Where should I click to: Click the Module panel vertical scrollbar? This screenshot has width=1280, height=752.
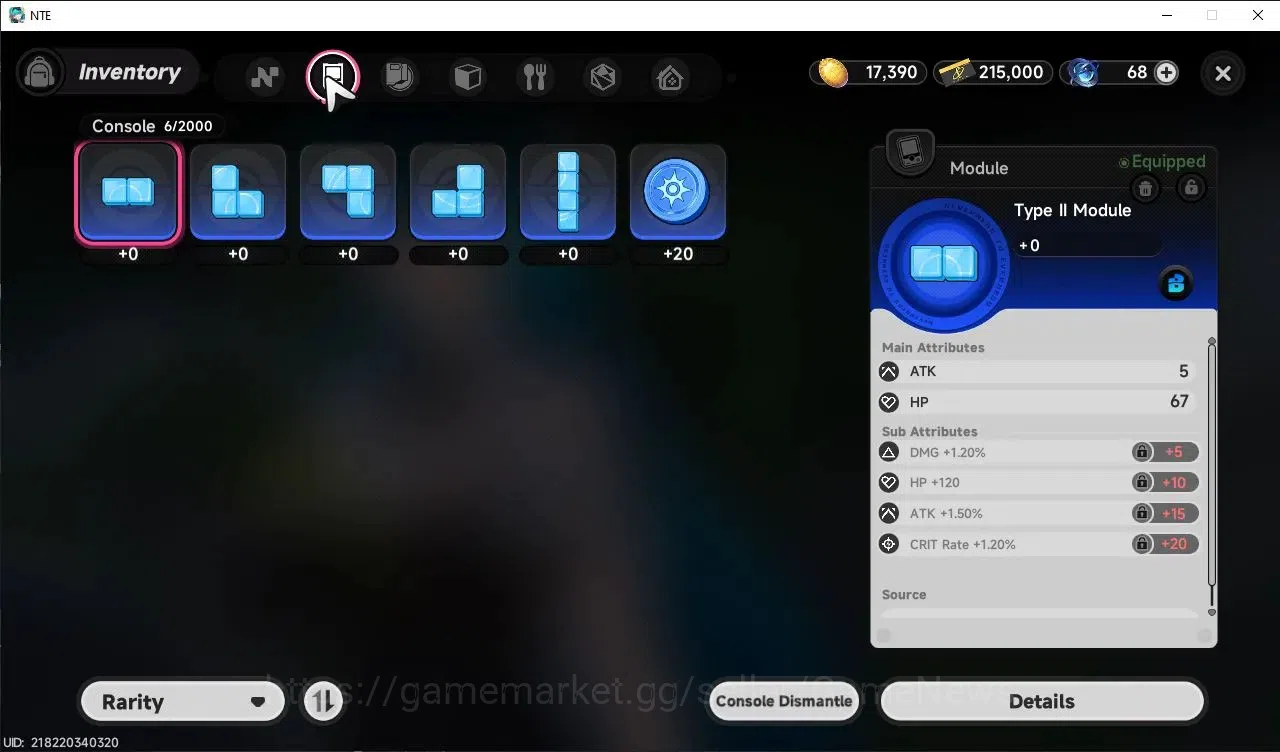[1212, 476]
